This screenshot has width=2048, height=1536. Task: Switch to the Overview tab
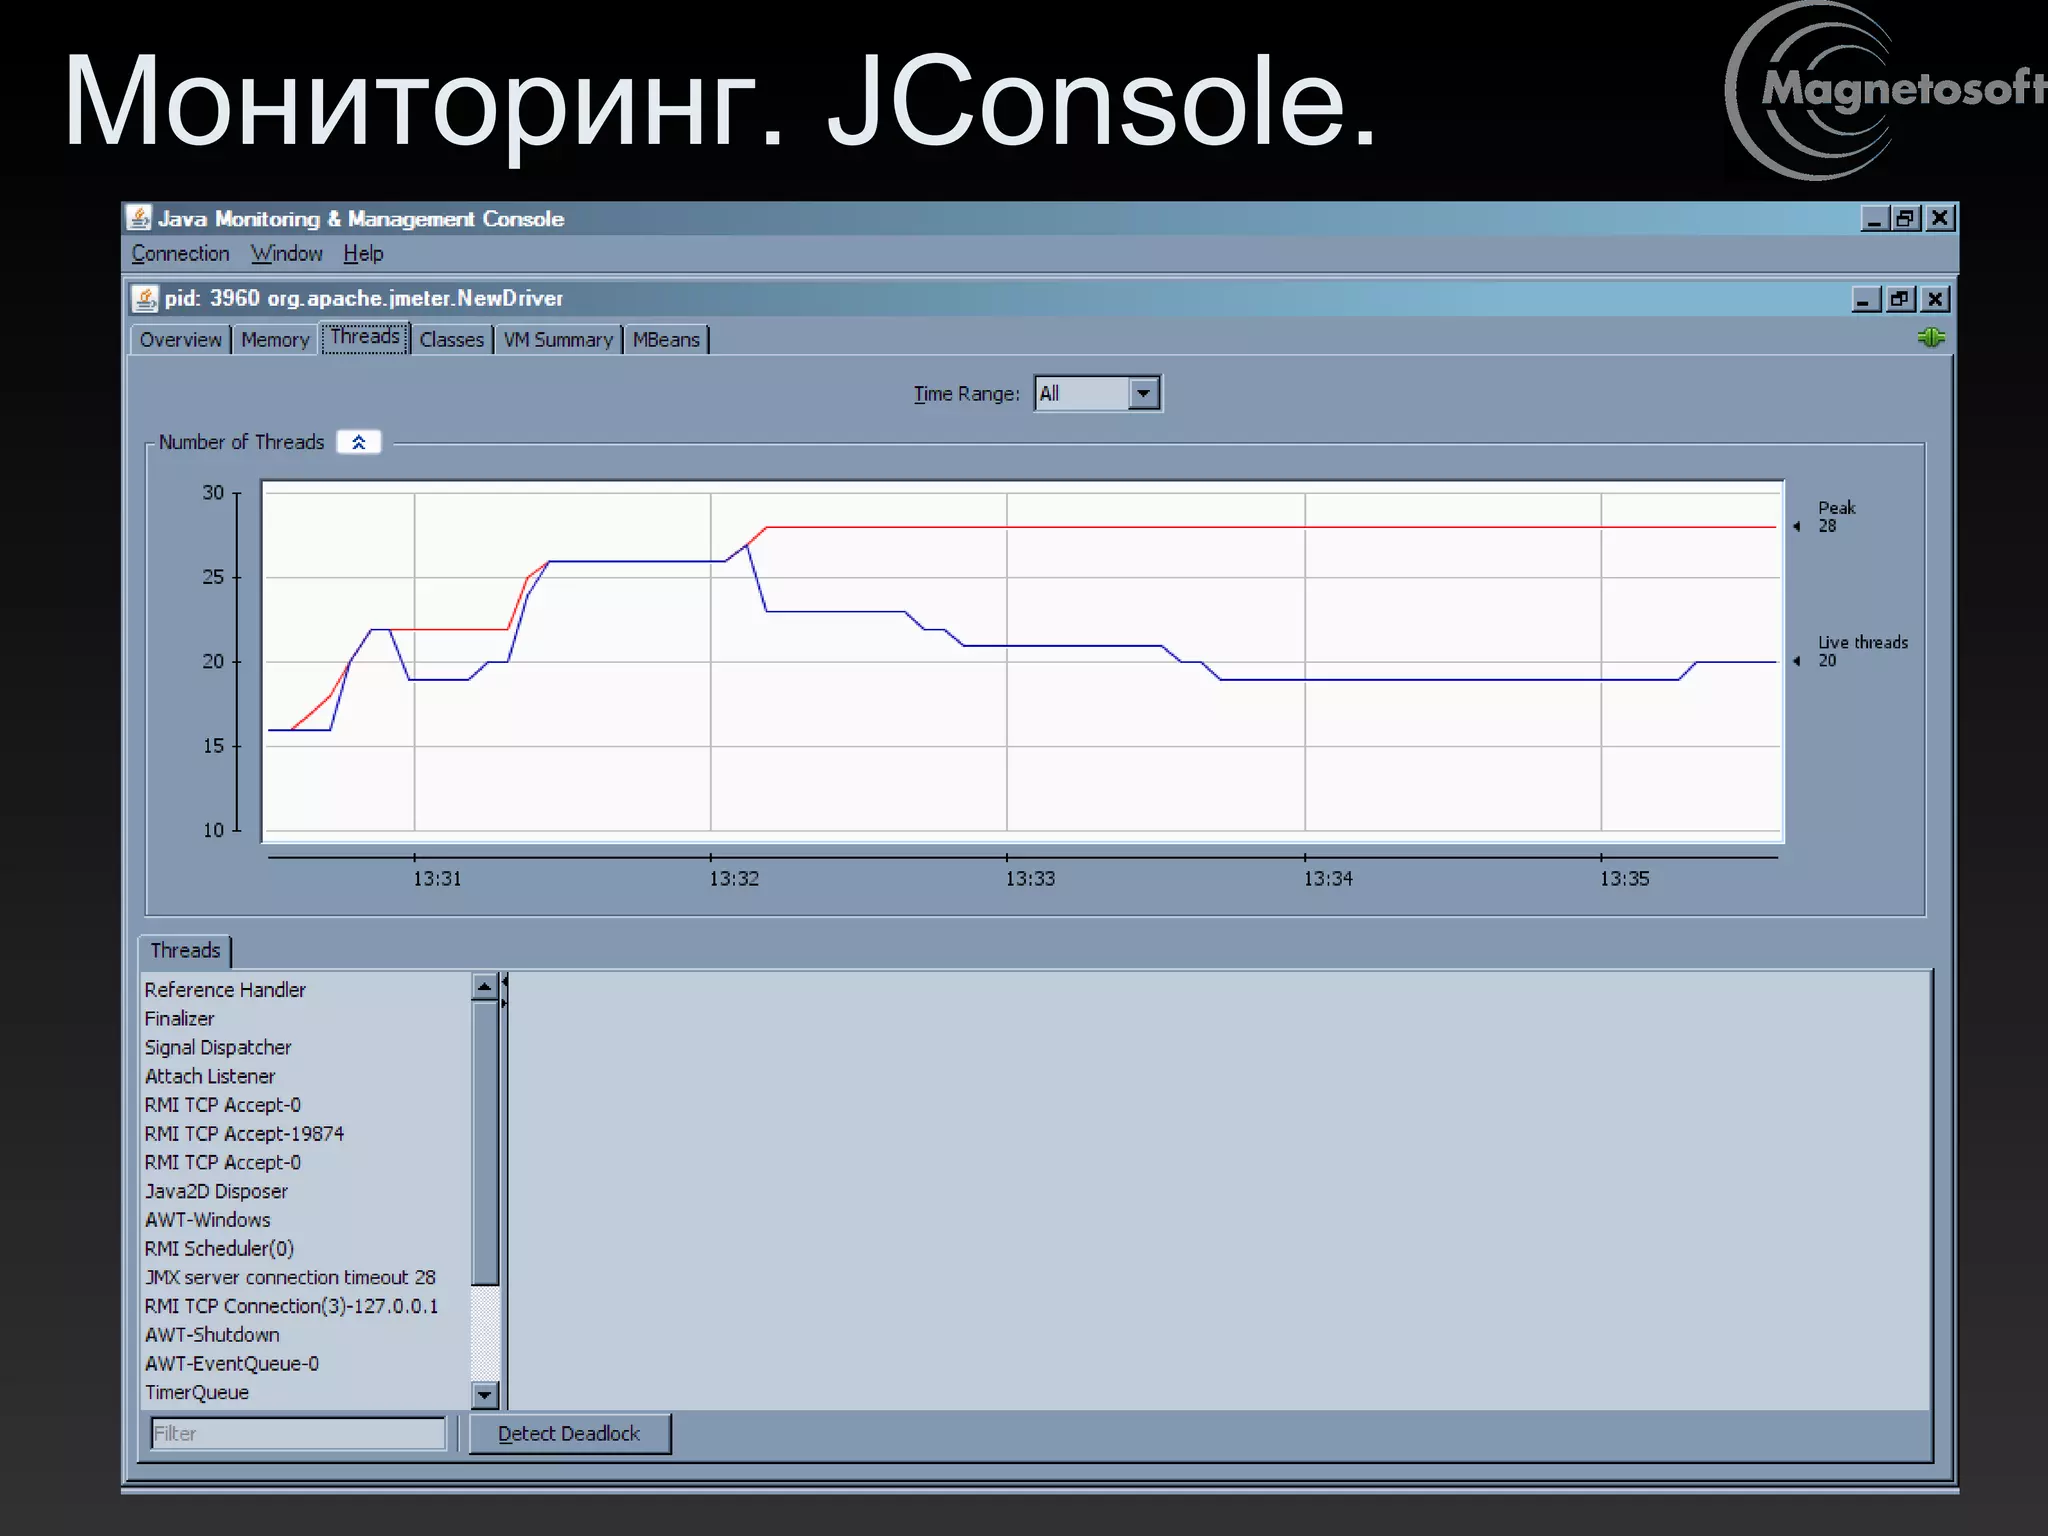(x=180, y=340)
